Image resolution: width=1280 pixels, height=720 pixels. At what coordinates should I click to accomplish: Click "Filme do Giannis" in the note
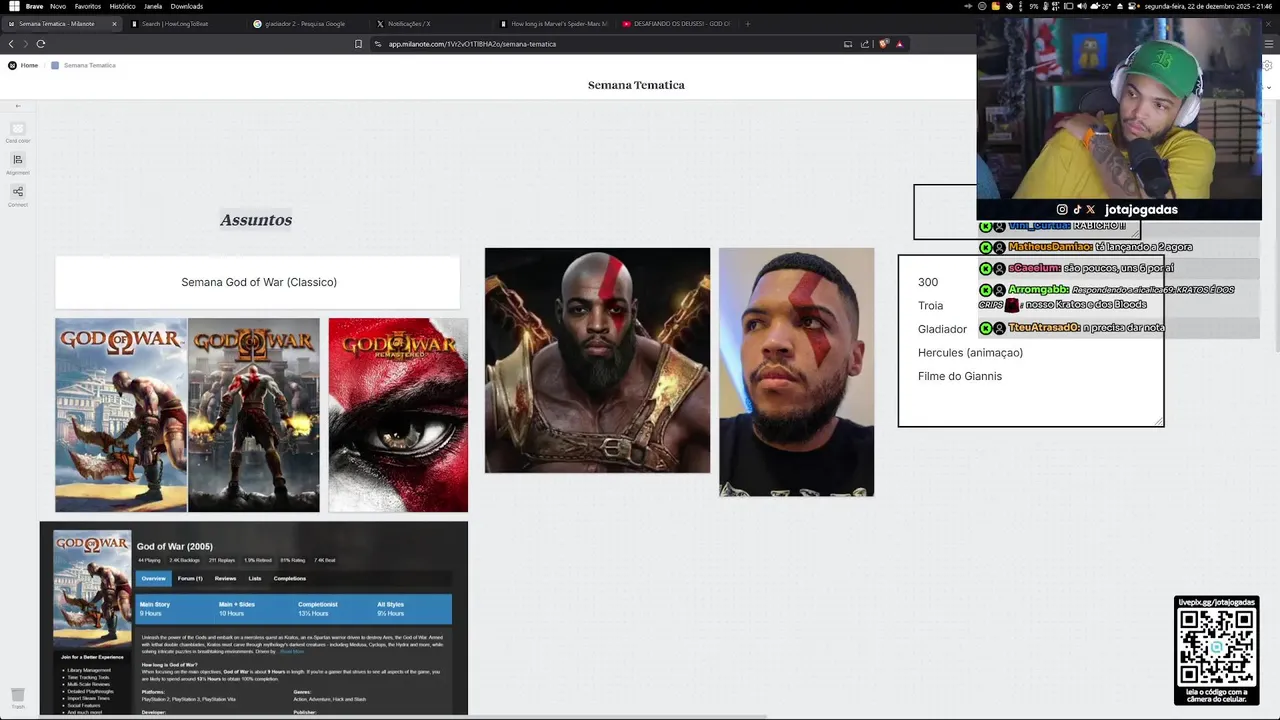pyautogui.click(x=960, y=376)
